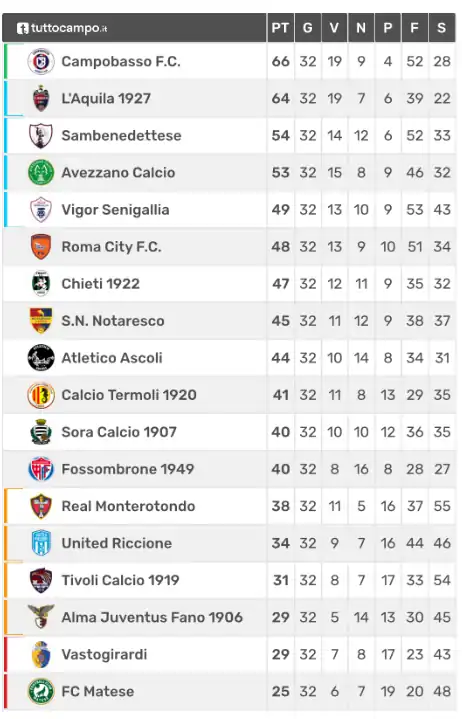This screenshot has width=462, height=719.
Task: Open Fossombrone 1949 team link
Action: (128, 469)
